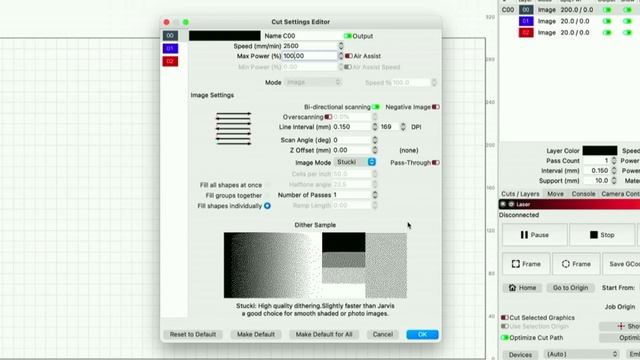This screenshot has width=640, height=360.
Task: Select blue layer 01 in the editor sidebar
Action: click(x=170, y=49)
